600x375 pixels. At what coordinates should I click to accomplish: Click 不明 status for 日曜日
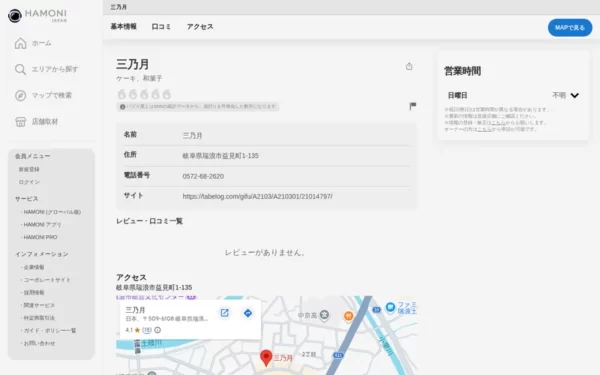559,95
